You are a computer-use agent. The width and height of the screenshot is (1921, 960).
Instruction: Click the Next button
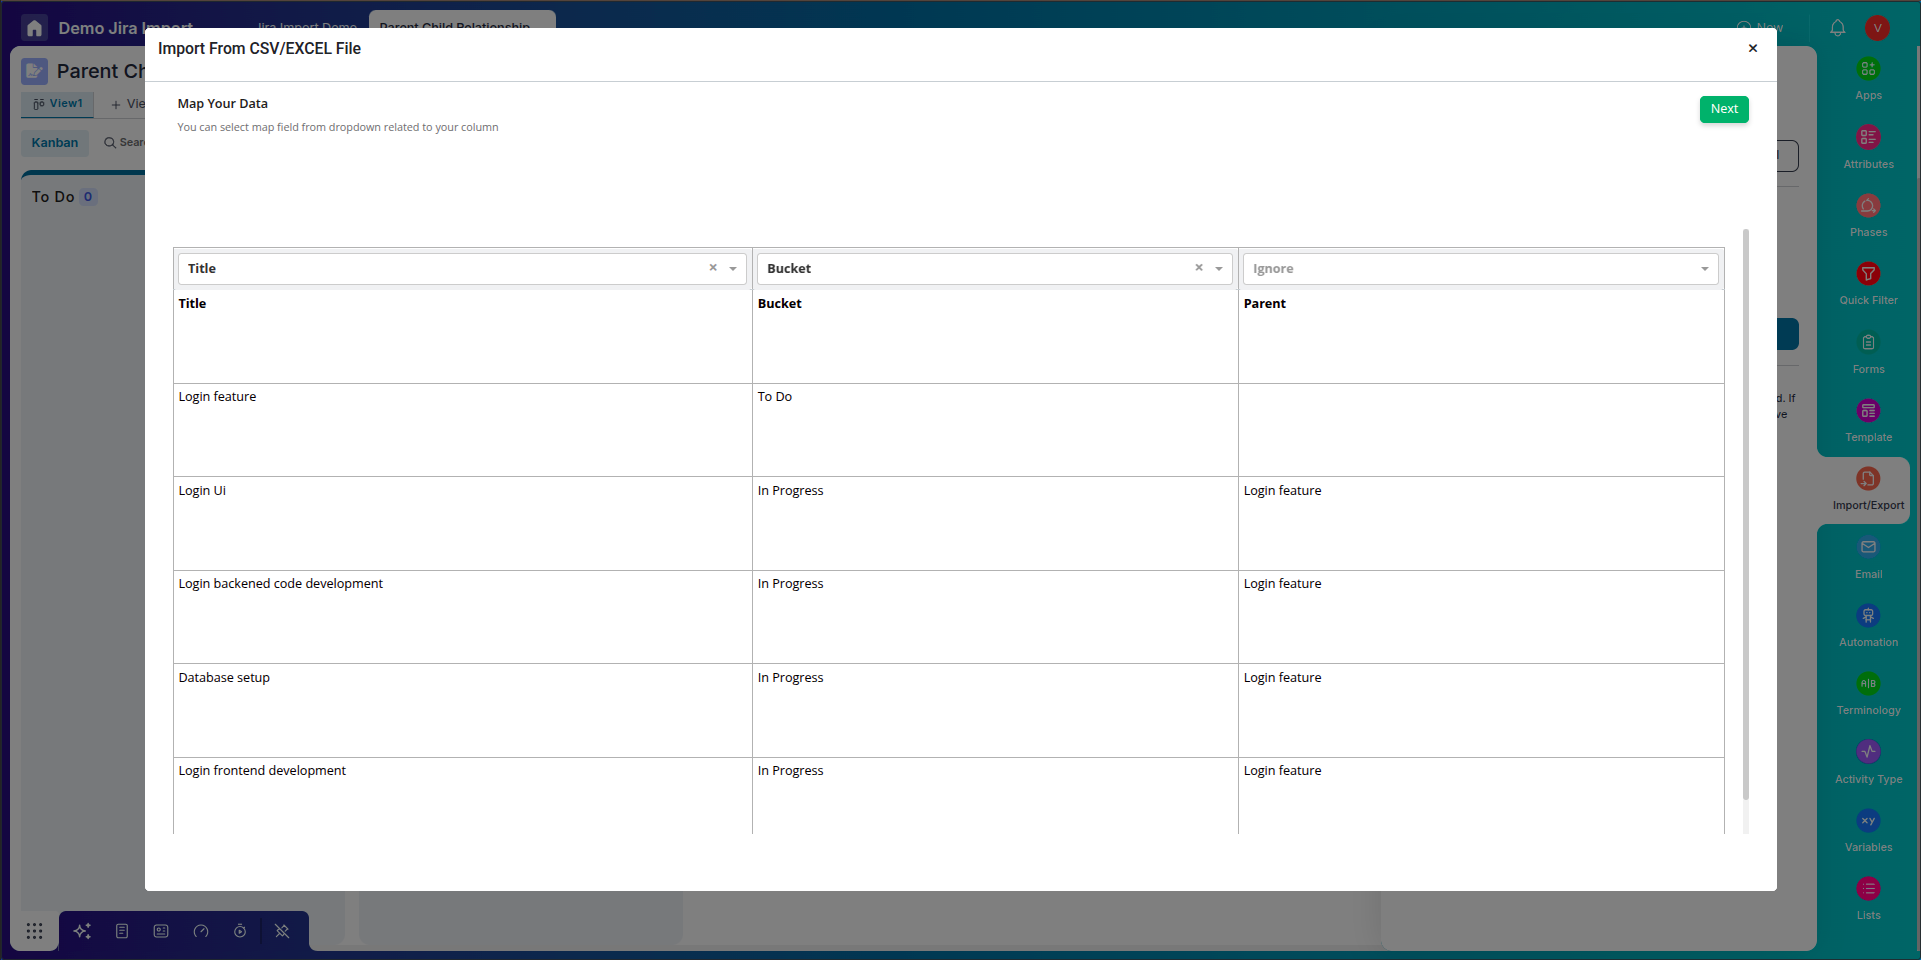pos(1724,109)
